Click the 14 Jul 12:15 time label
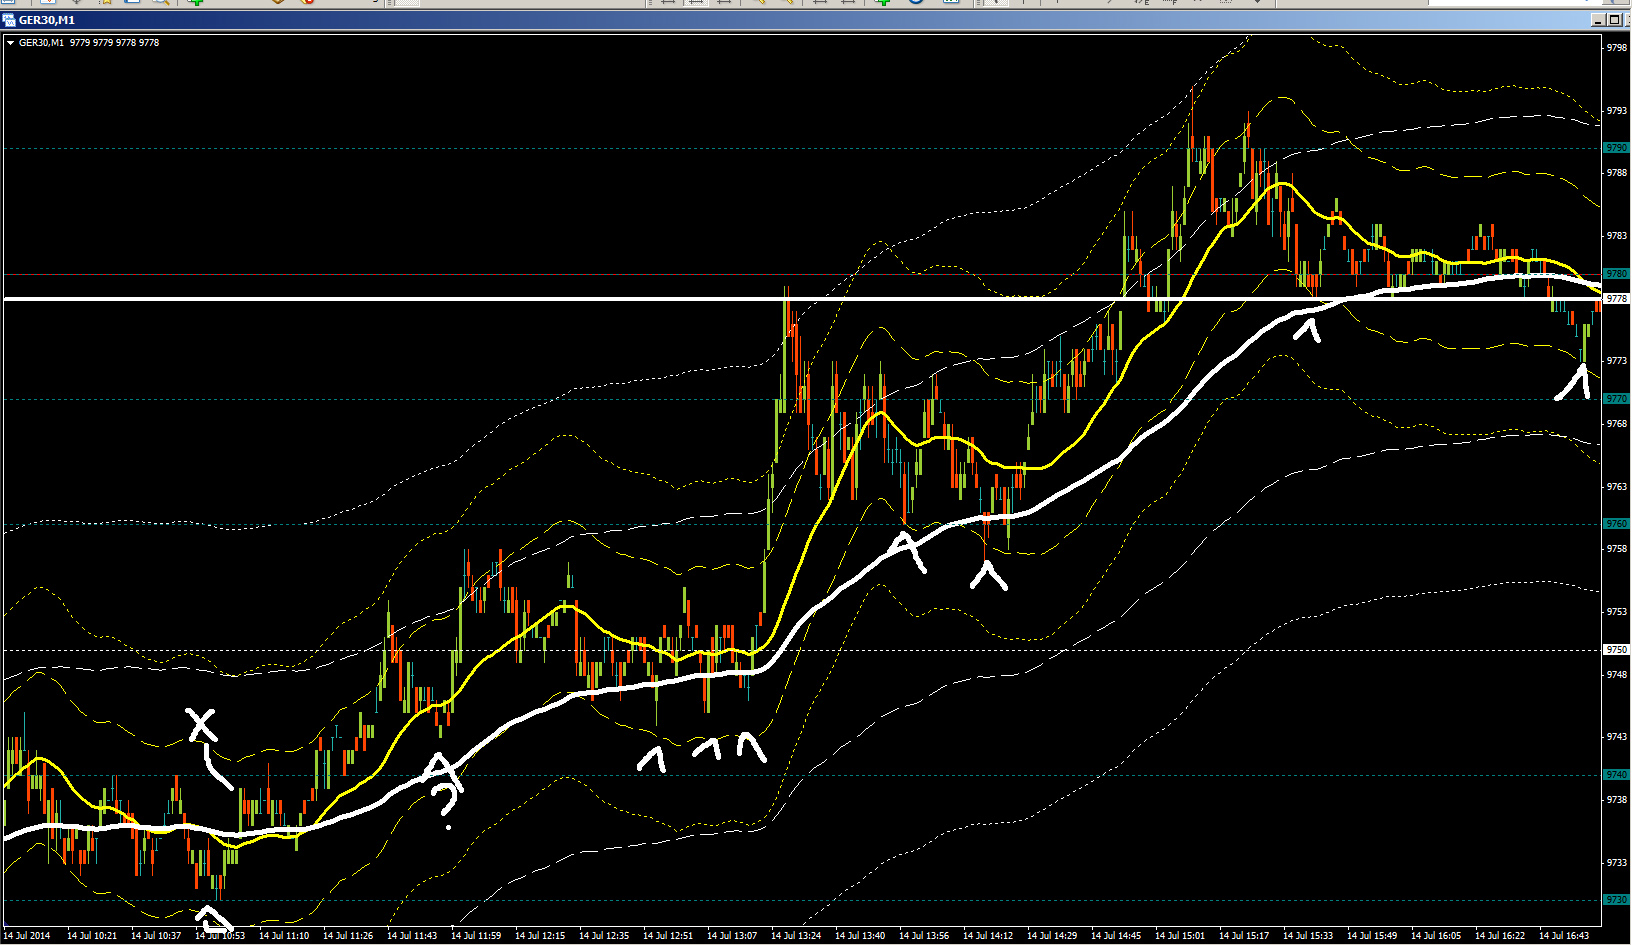 click(540, 936)
